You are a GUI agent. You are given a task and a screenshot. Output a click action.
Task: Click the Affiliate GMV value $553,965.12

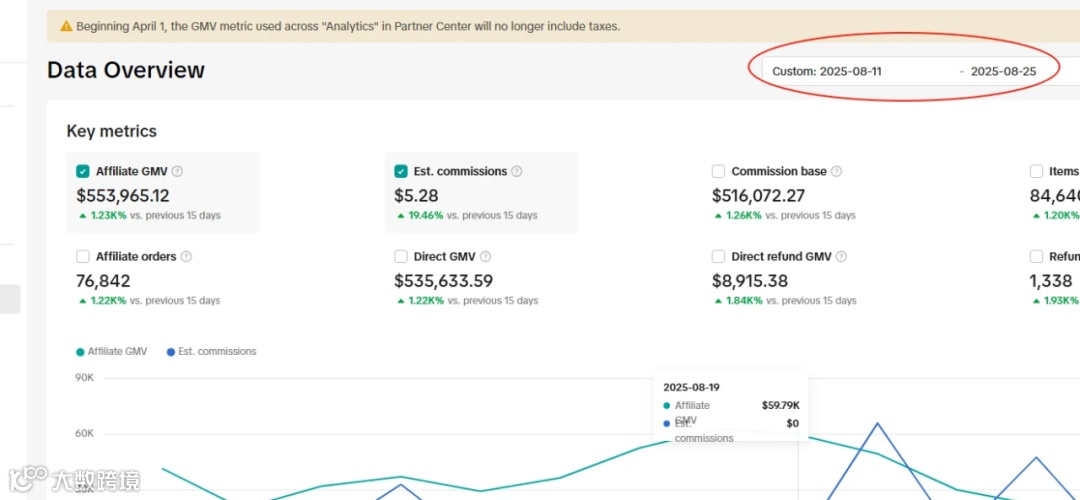(123, 196)
